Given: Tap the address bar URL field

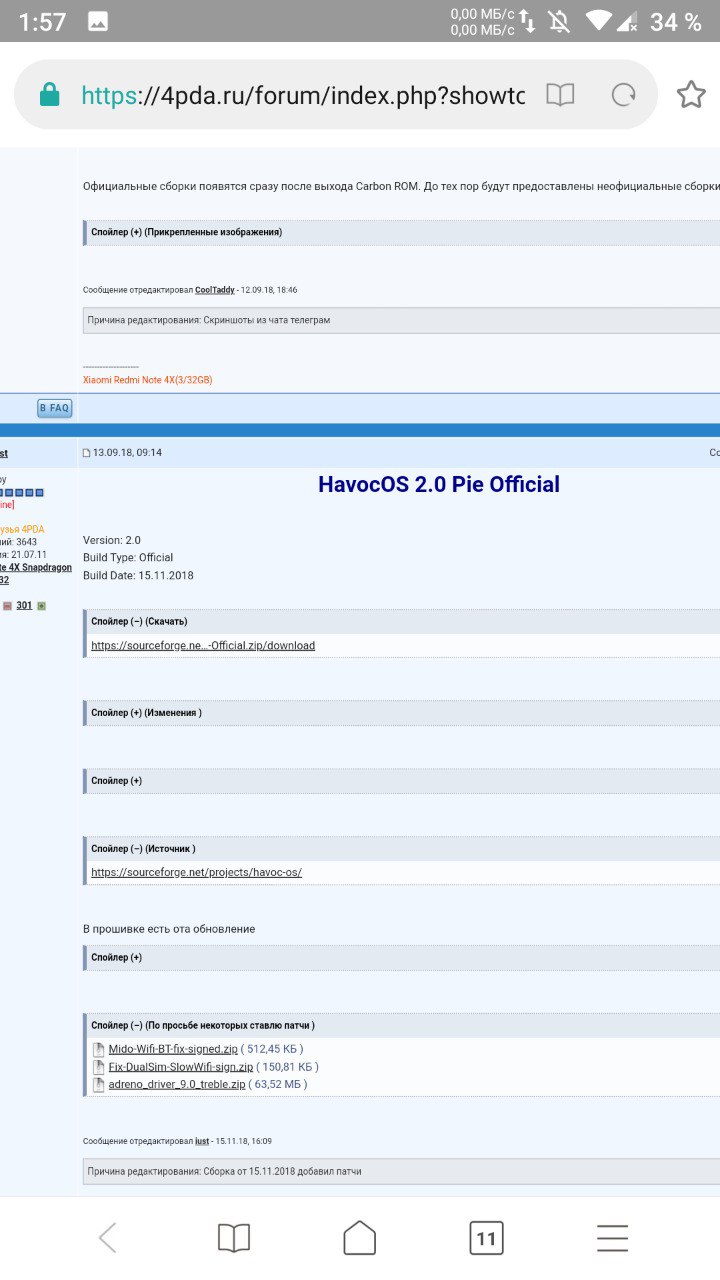Looking at the screenshot, I should (x=303, y=95).
